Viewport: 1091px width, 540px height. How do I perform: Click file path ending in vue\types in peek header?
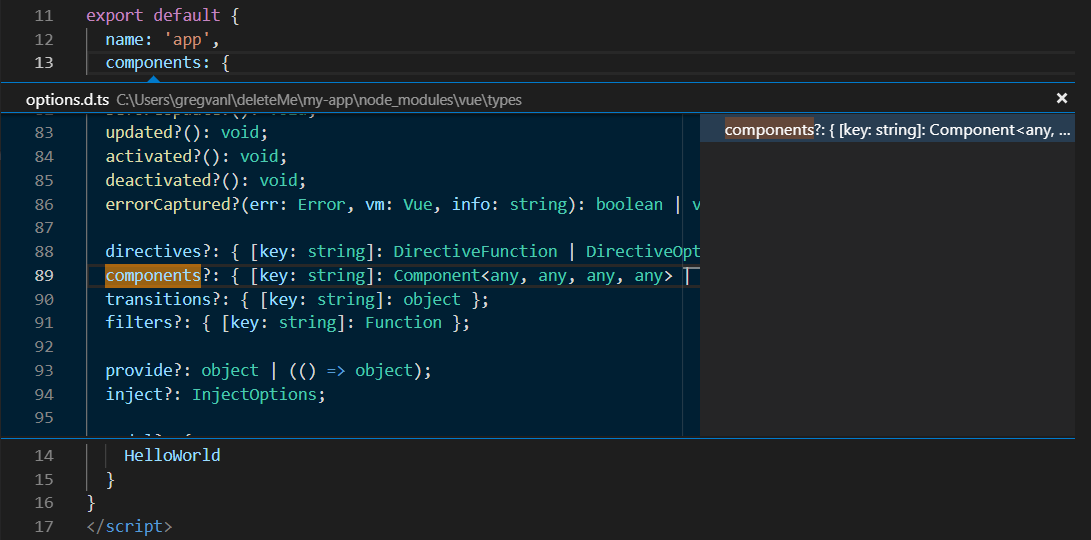click(x=319, y=100)
